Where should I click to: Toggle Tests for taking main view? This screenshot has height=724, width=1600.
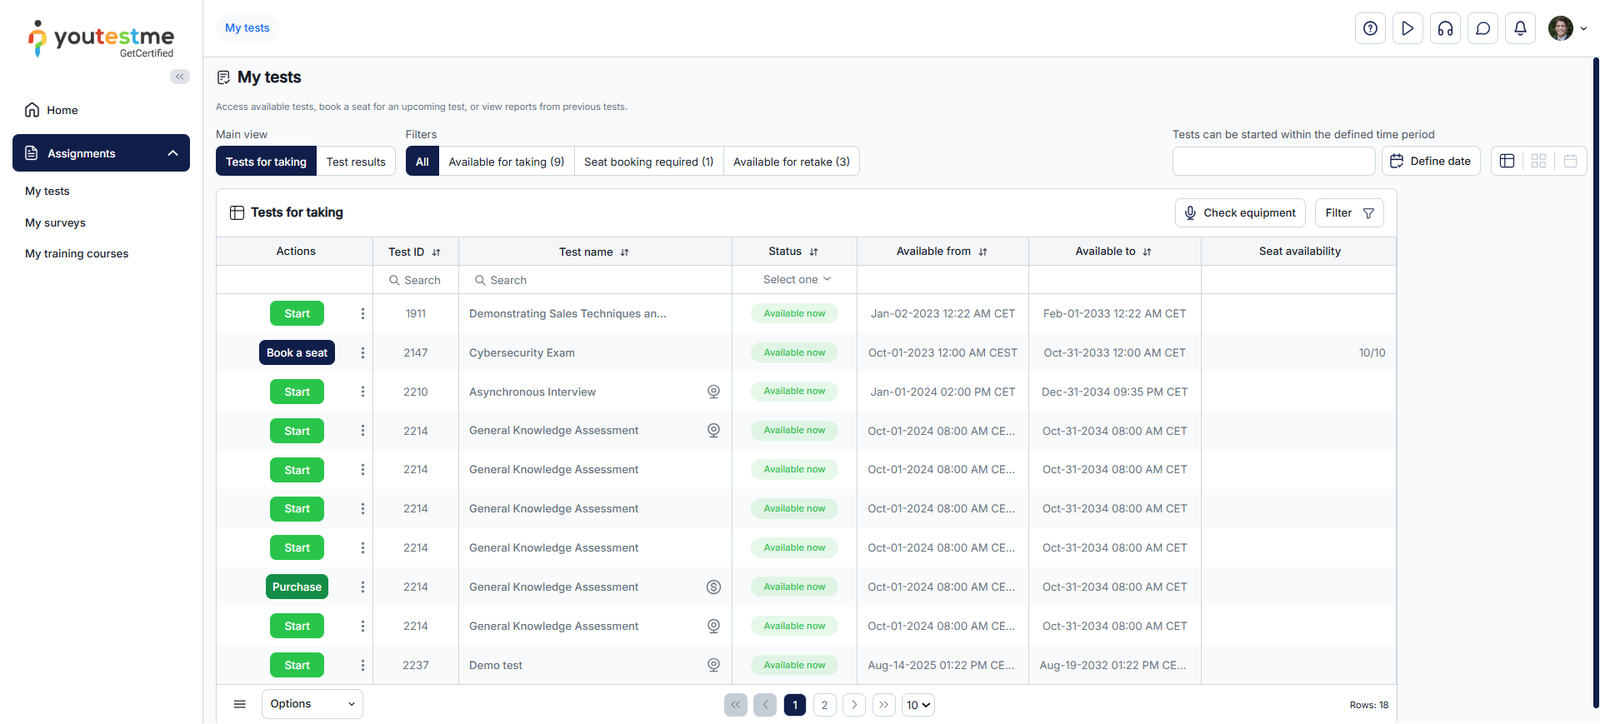coord(266,162)
